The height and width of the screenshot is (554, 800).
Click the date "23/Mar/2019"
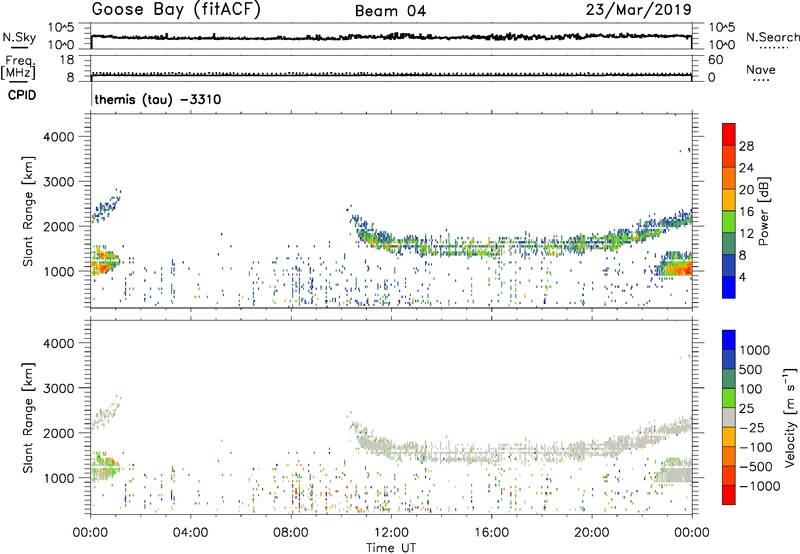point(638,10)
